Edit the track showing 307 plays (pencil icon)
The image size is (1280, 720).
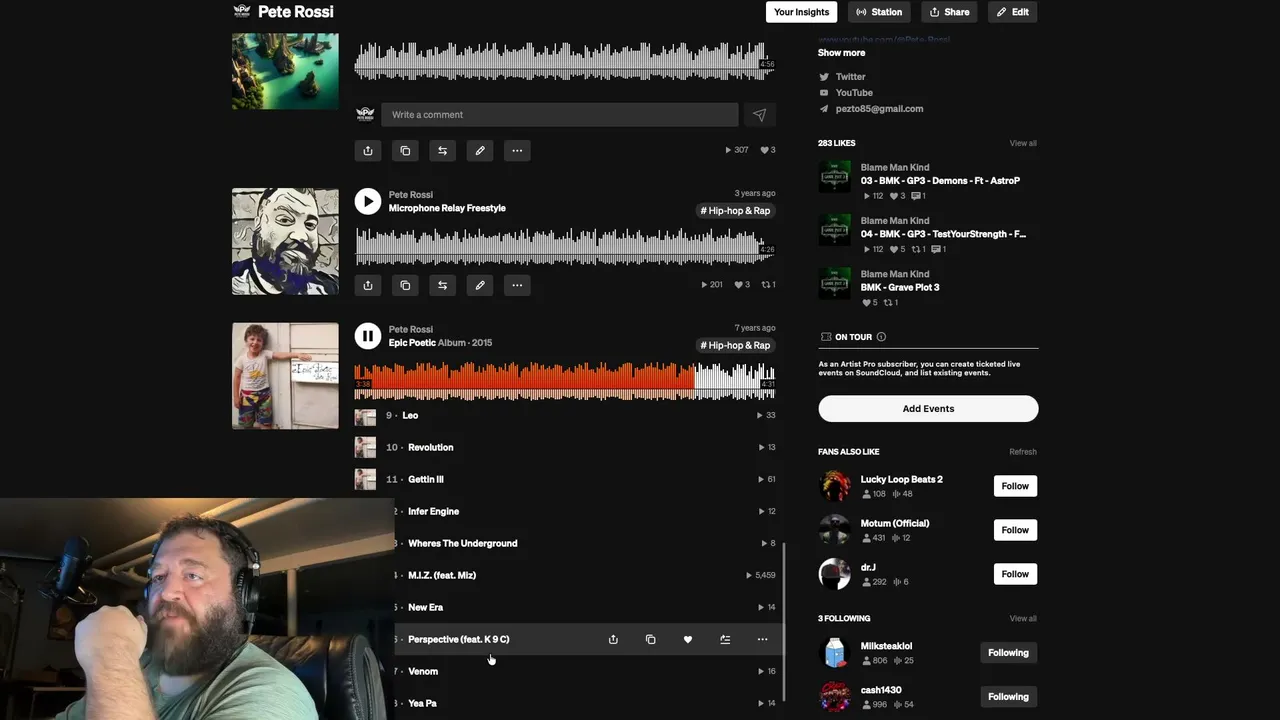pos(480,151)
